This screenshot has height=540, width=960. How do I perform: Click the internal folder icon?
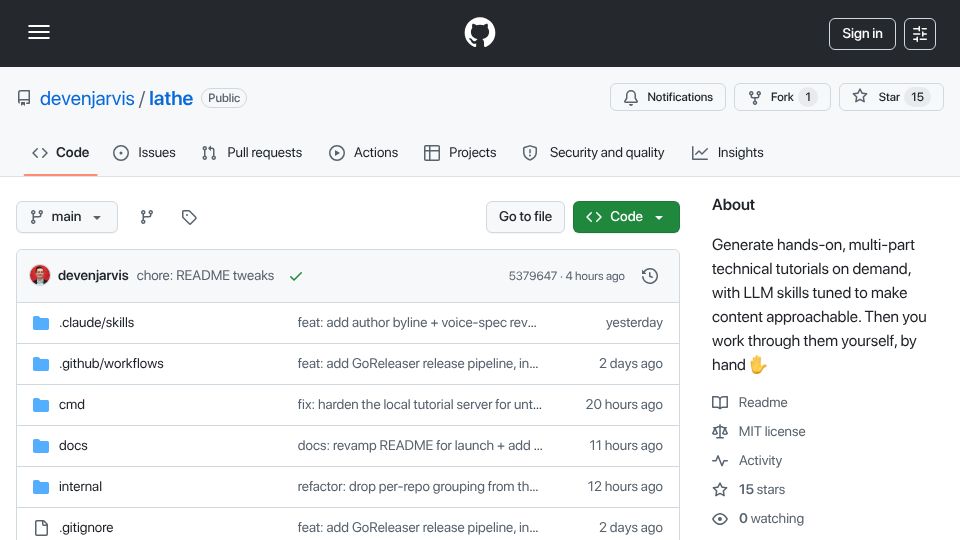coord(41,487)
